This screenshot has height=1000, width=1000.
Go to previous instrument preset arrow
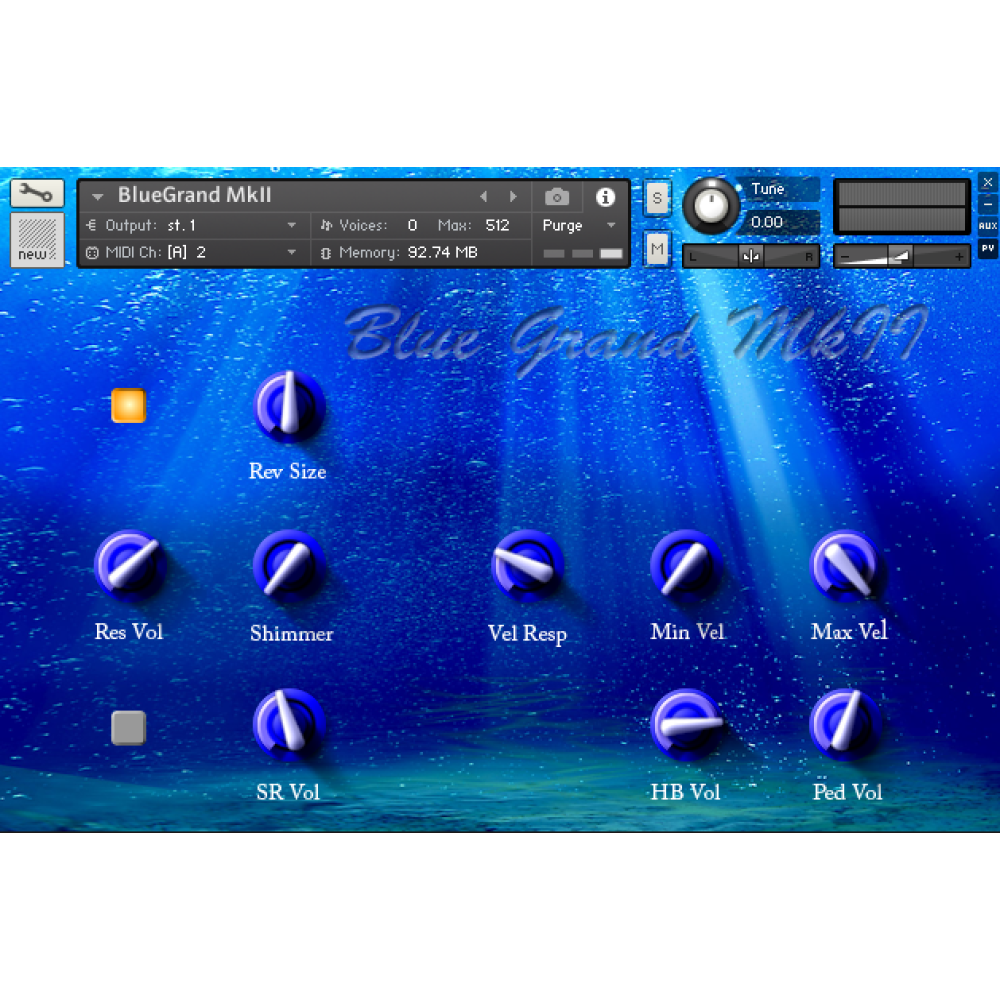click(x=484, y=197)
